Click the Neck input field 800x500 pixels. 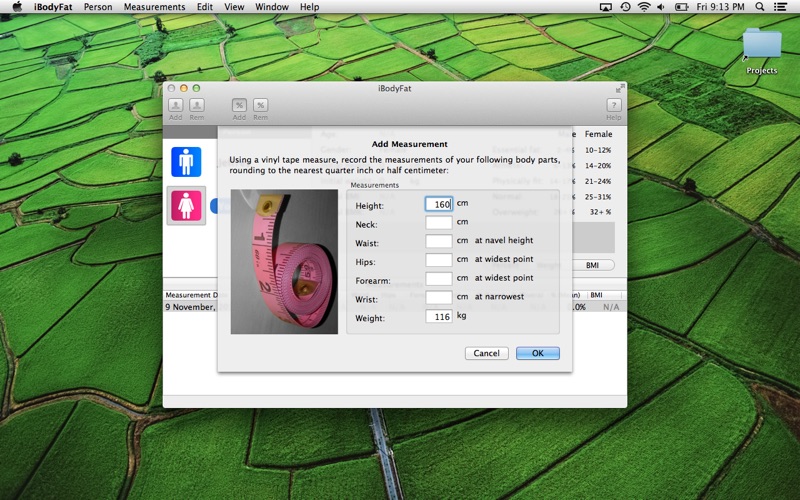(x=439, y=222)
